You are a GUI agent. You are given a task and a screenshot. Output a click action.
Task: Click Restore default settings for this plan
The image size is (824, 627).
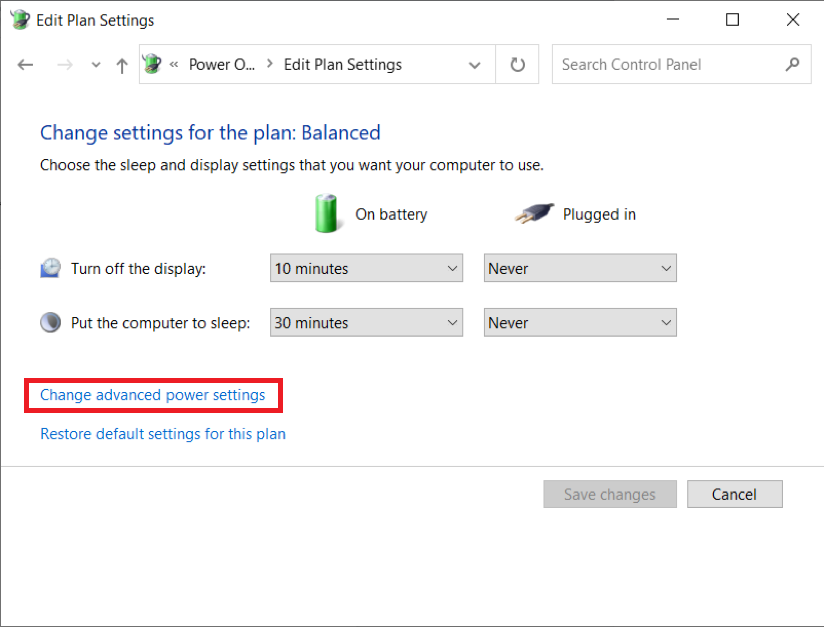163,434
